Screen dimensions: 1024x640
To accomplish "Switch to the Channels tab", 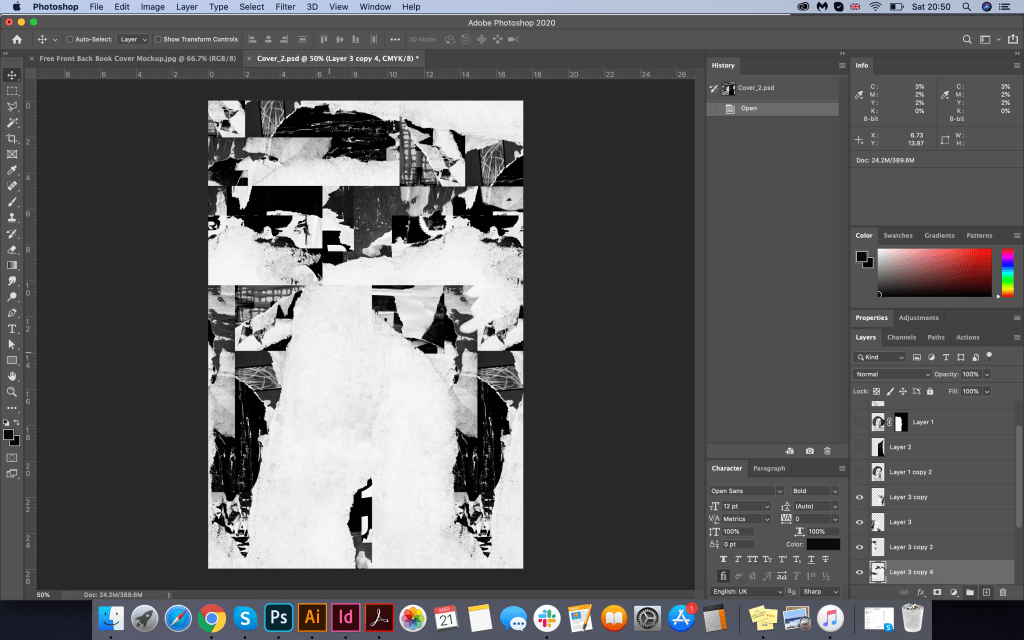I will (901, 337).
